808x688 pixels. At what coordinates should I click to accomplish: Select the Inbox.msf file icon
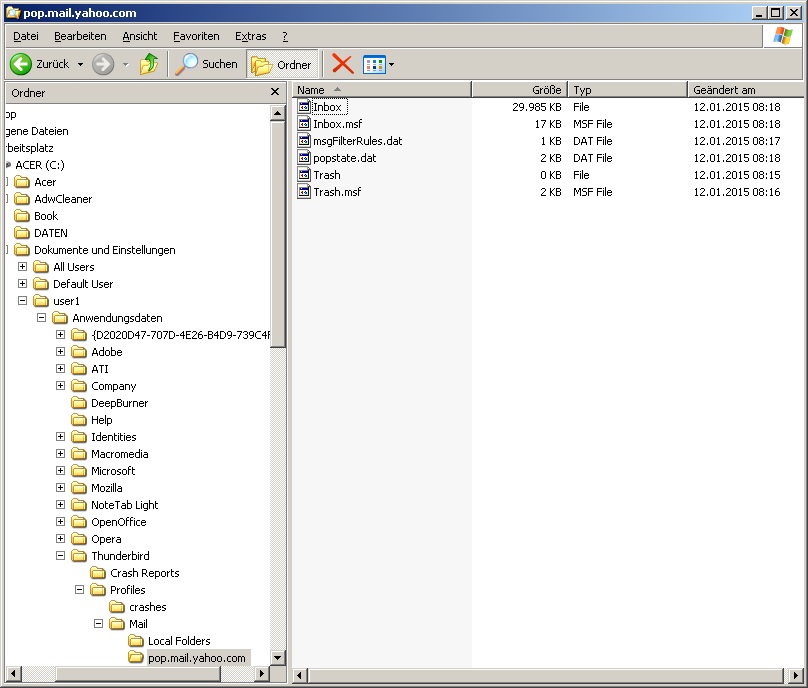point(304,124)
